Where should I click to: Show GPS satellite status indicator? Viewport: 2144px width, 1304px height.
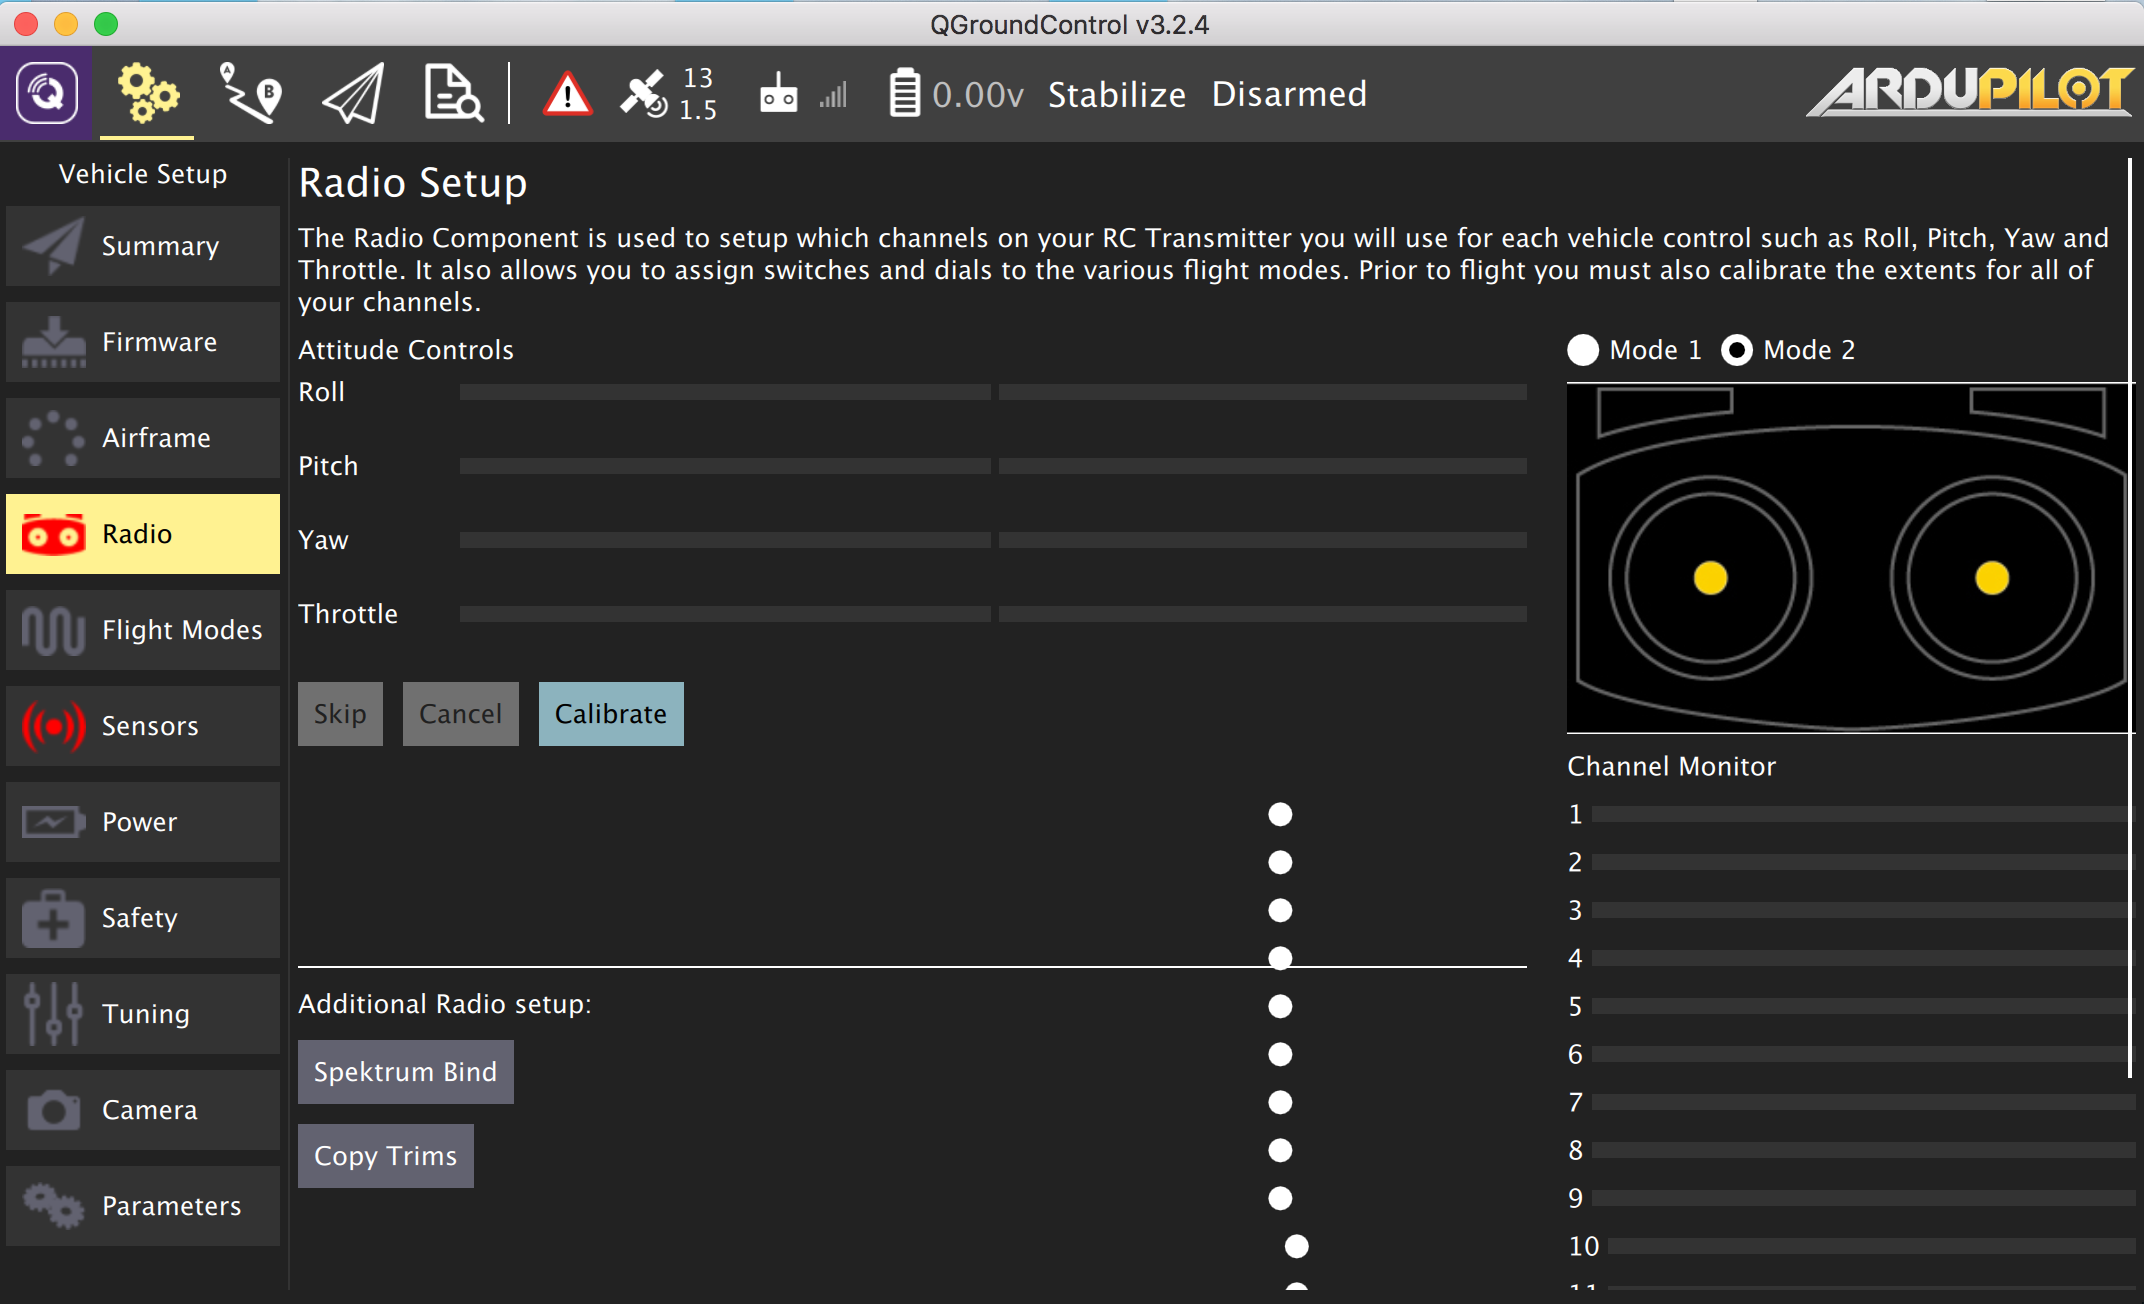pos(667,94)
